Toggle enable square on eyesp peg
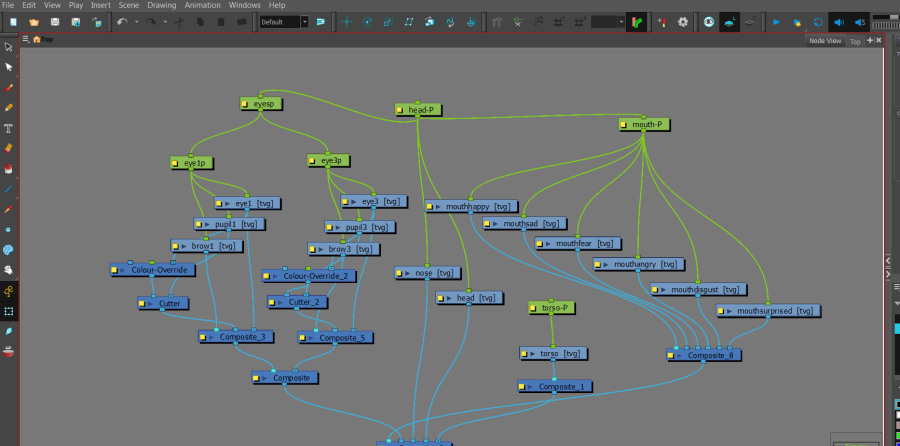900x446 pixels. [245, 104]
